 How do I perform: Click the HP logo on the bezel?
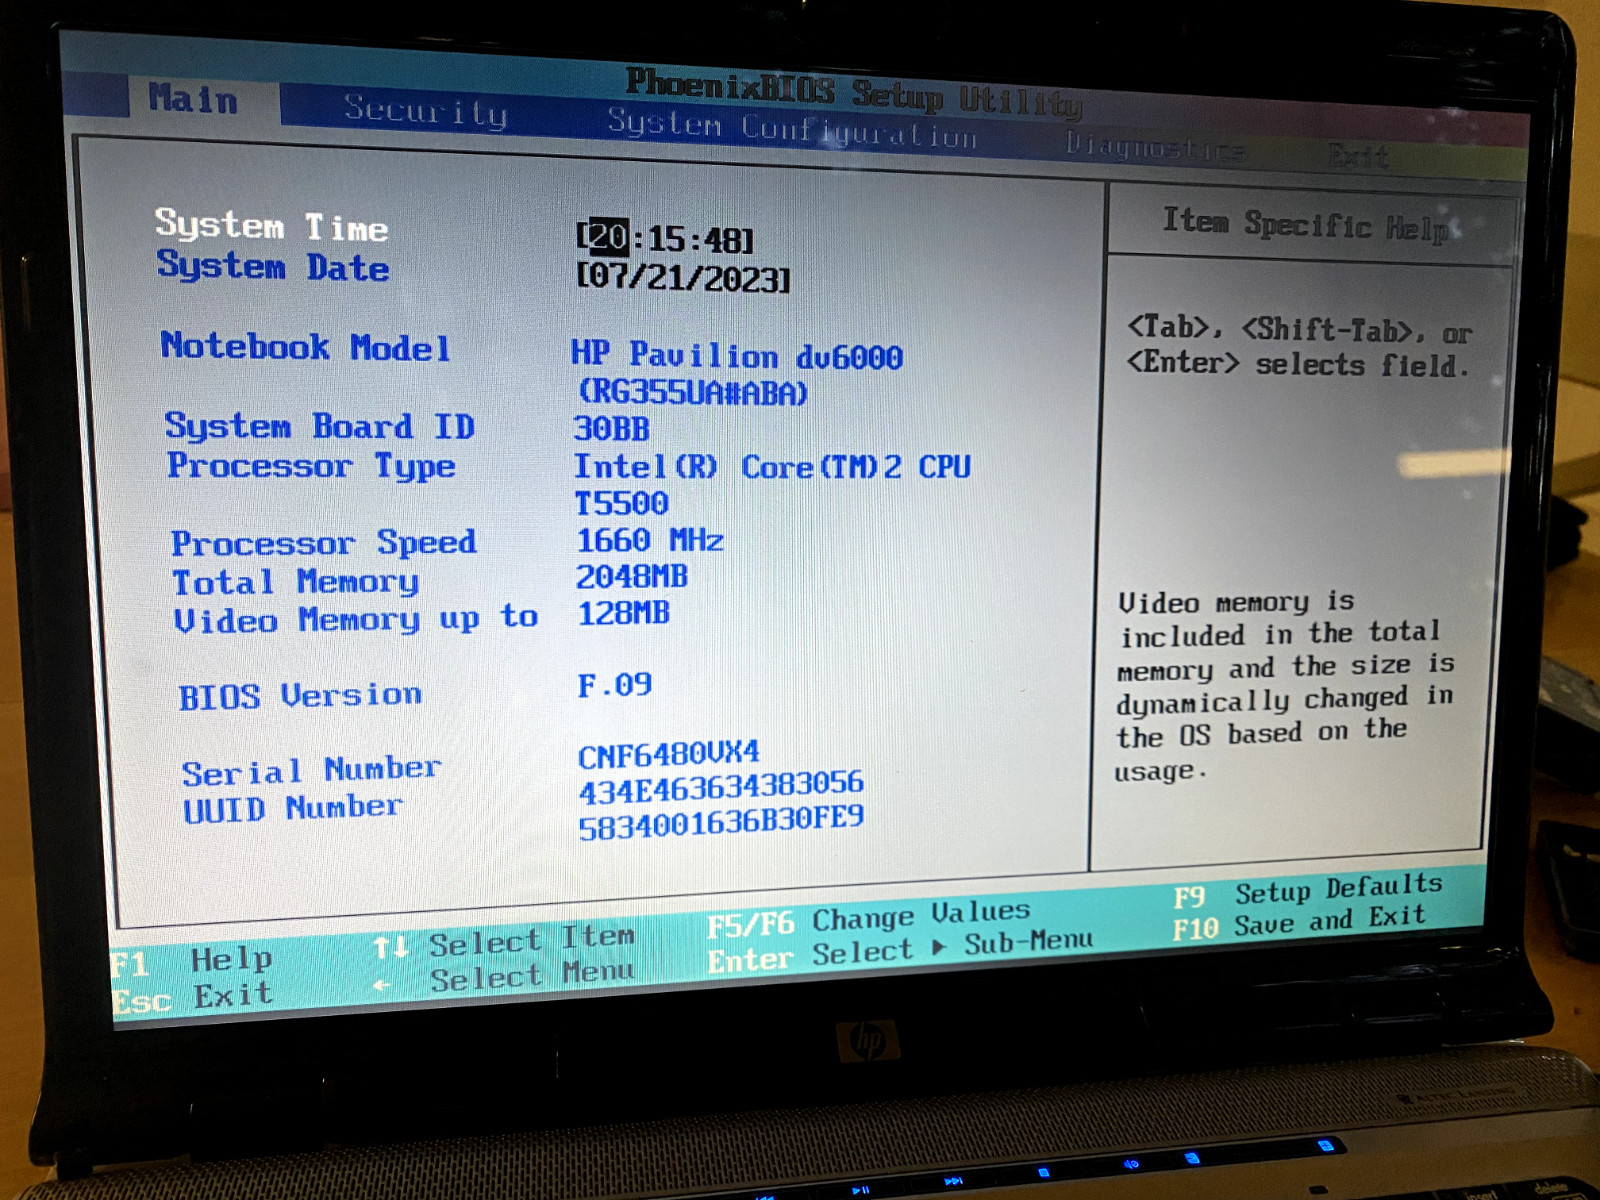868,1042
